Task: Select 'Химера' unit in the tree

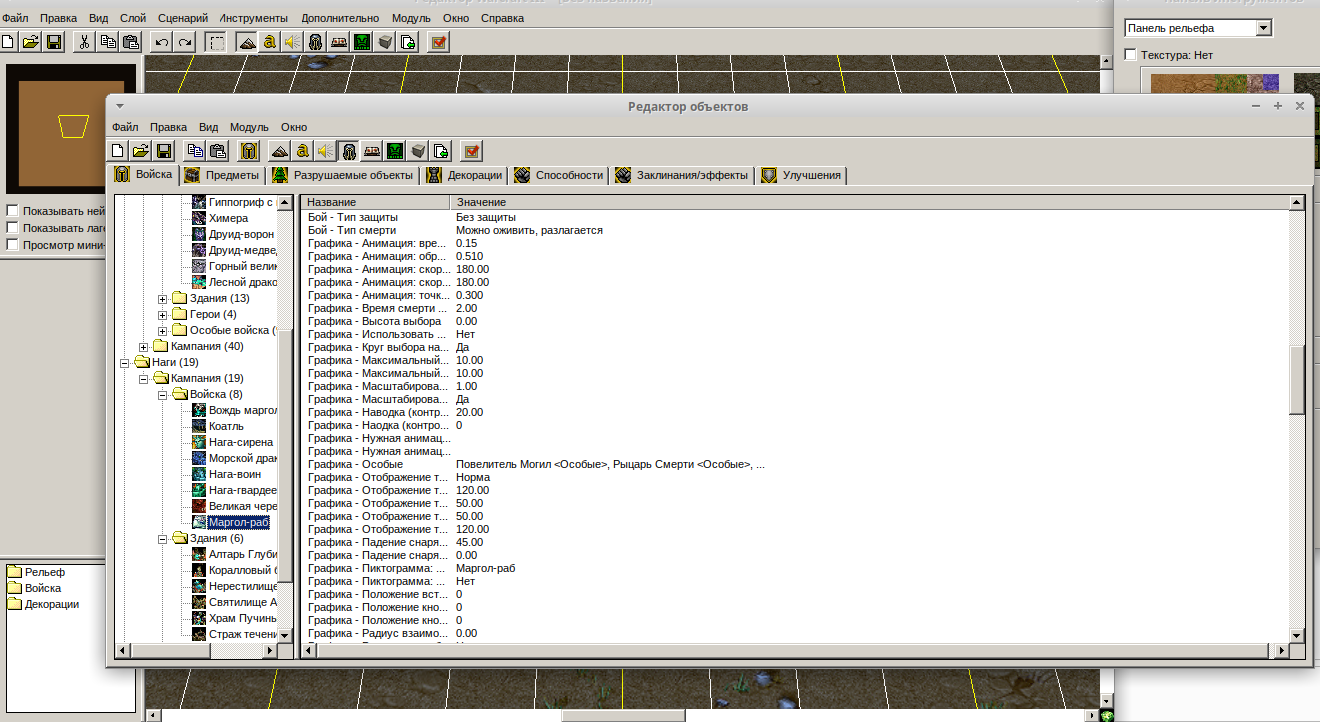Action: coord(228,219)
